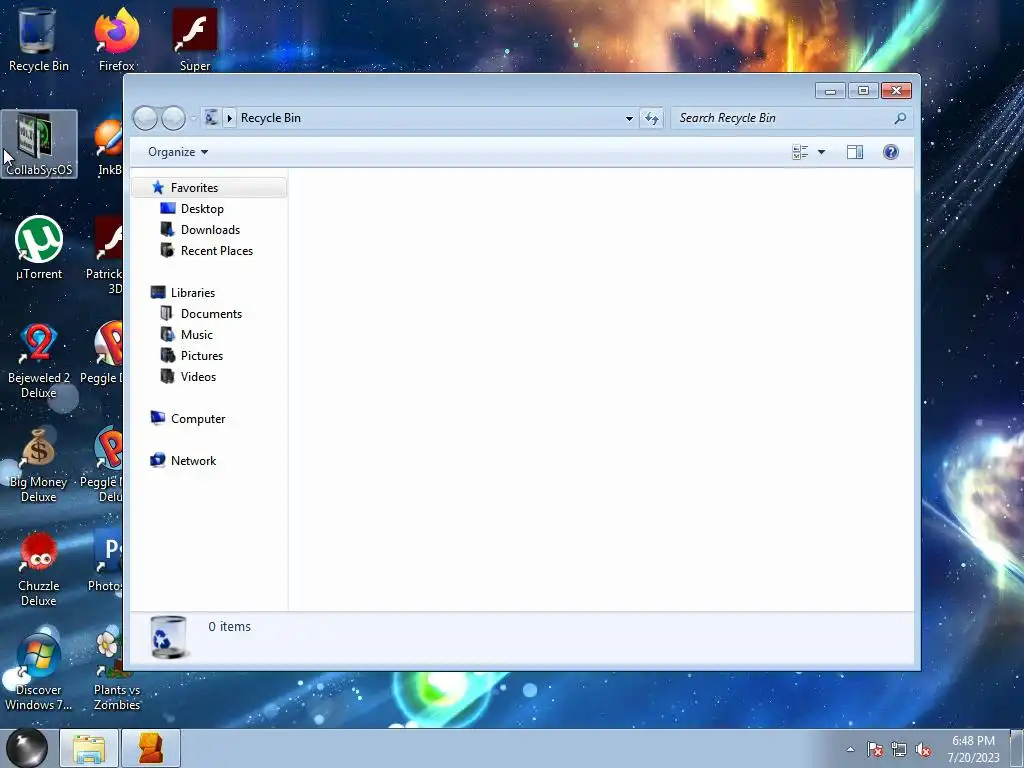Viewport: 1024px width, 768px height.
Task: Open the clock showing 6:48 PM
Action: pos(973,748)
